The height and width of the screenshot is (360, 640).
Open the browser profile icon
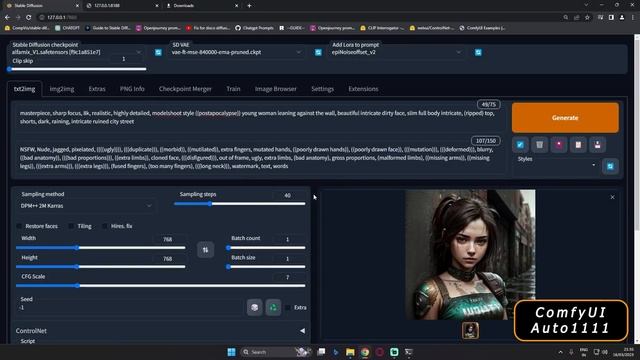pyautogui.click(x=622, y=18)
